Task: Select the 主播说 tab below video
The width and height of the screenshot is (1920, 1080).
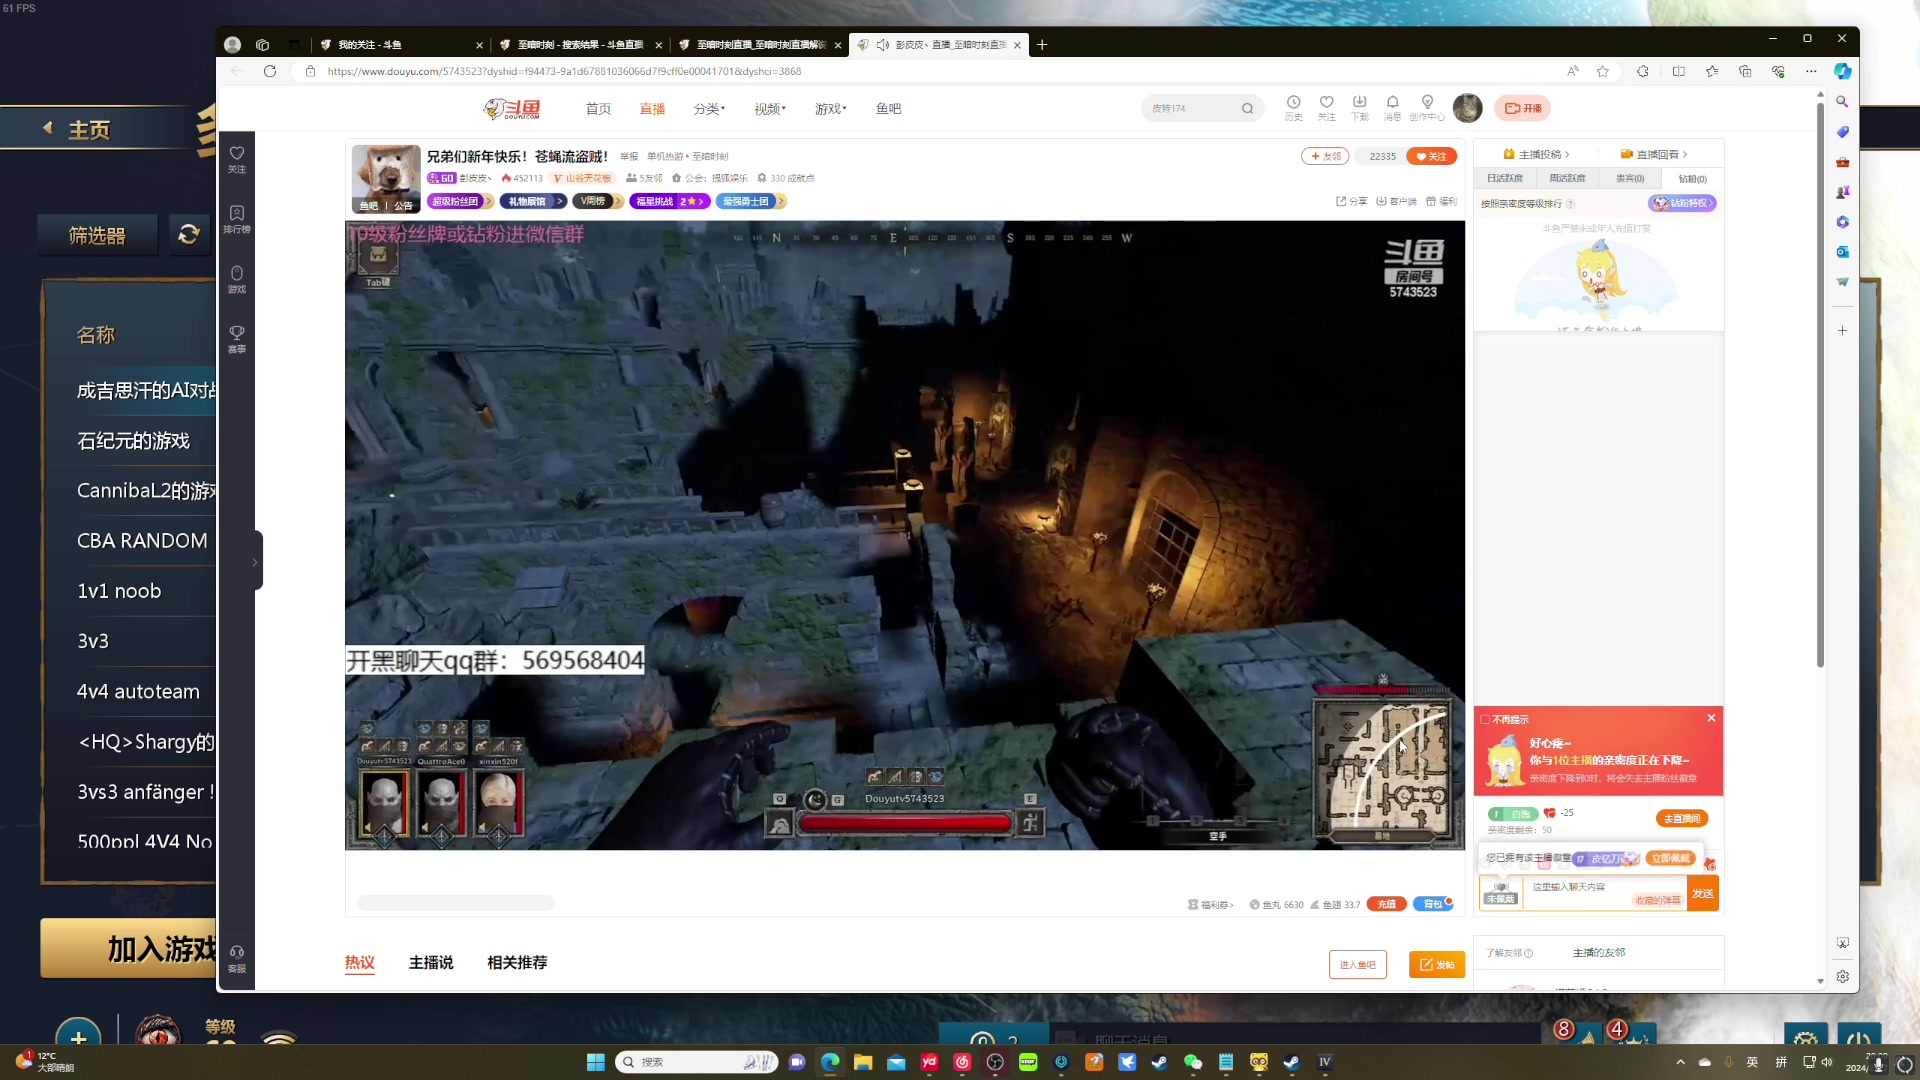Action: [x=431, y=962]
